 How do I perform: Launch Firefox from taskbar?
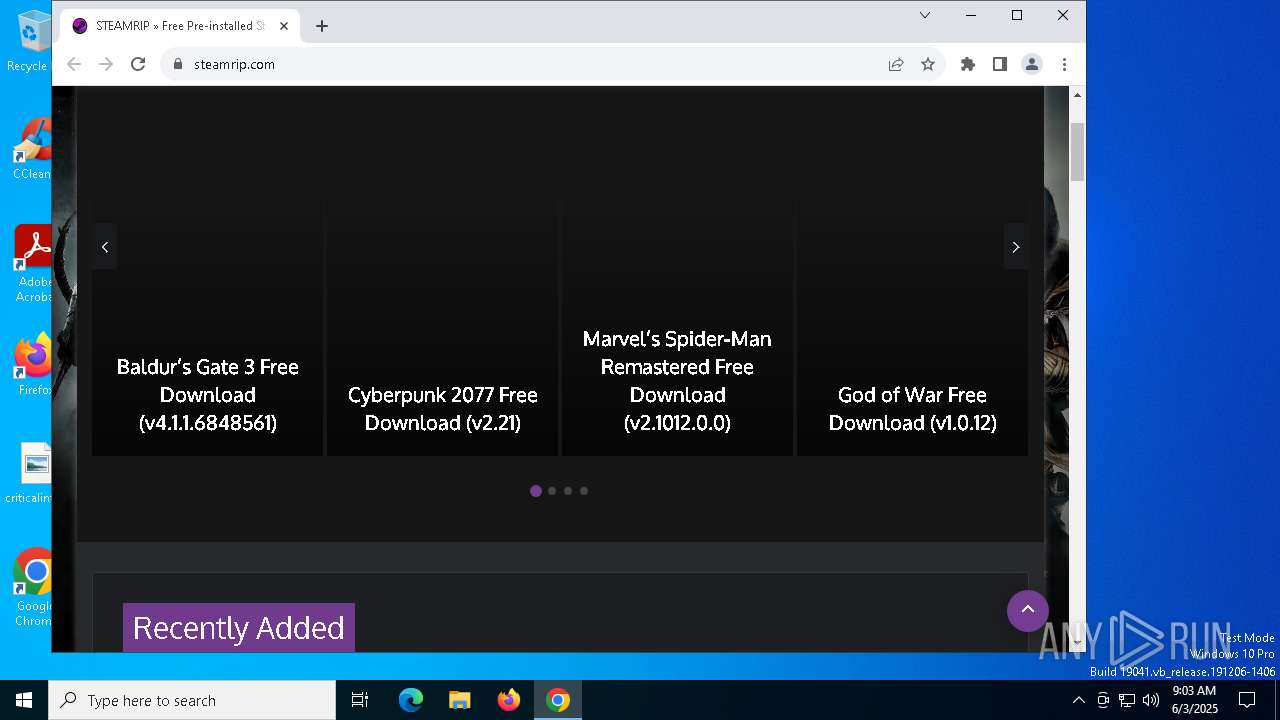pos(508,700)
